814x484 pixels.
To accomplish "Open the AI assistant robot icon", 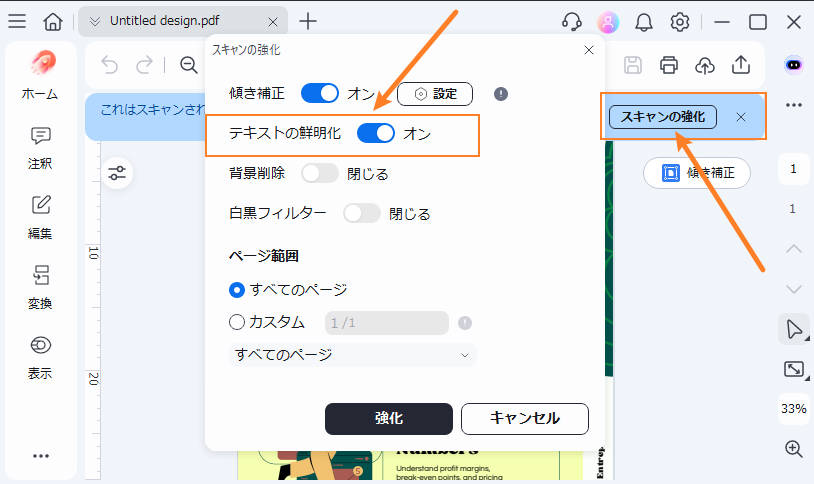I will coord(793,65).
